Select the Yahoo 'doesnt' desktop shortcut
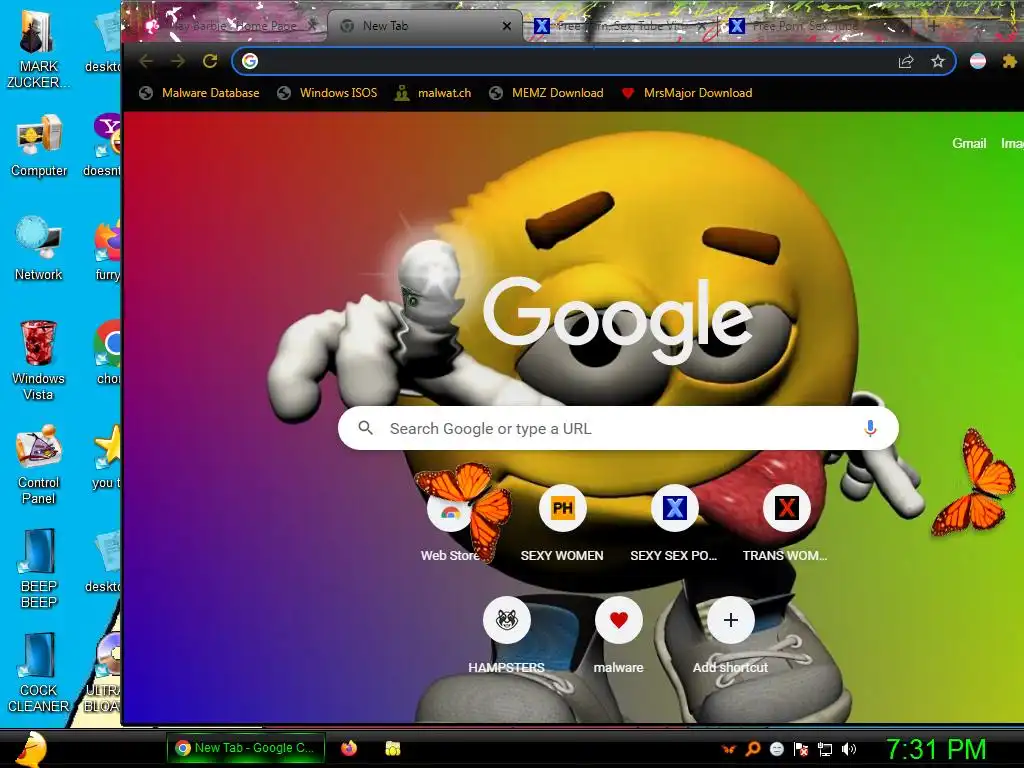 point(104,145)
